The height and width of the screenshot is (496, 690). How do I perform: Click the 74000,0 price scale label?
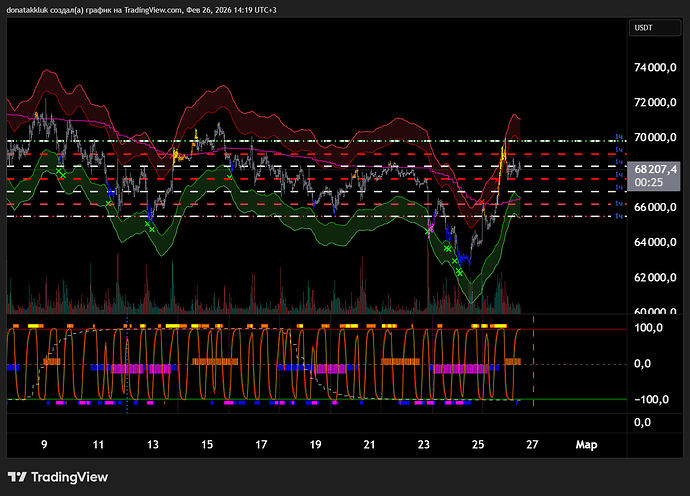coord(655,68)
